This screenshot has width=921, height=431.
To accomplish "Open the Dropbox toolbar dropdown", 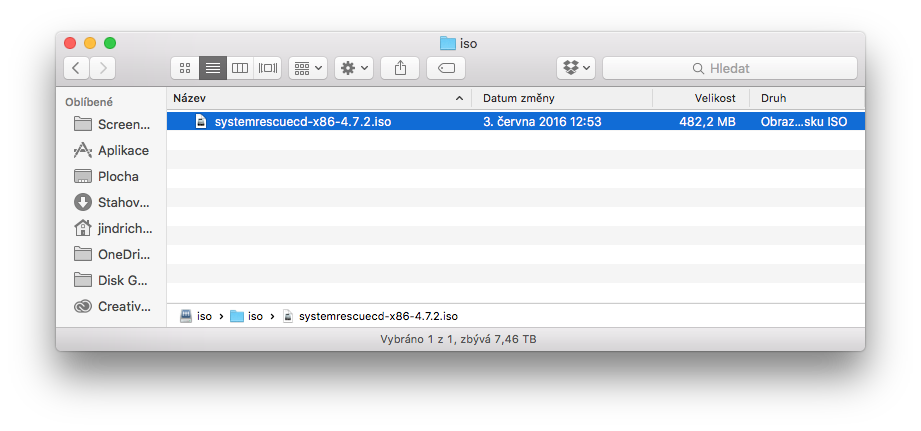I will pos(576,68).
